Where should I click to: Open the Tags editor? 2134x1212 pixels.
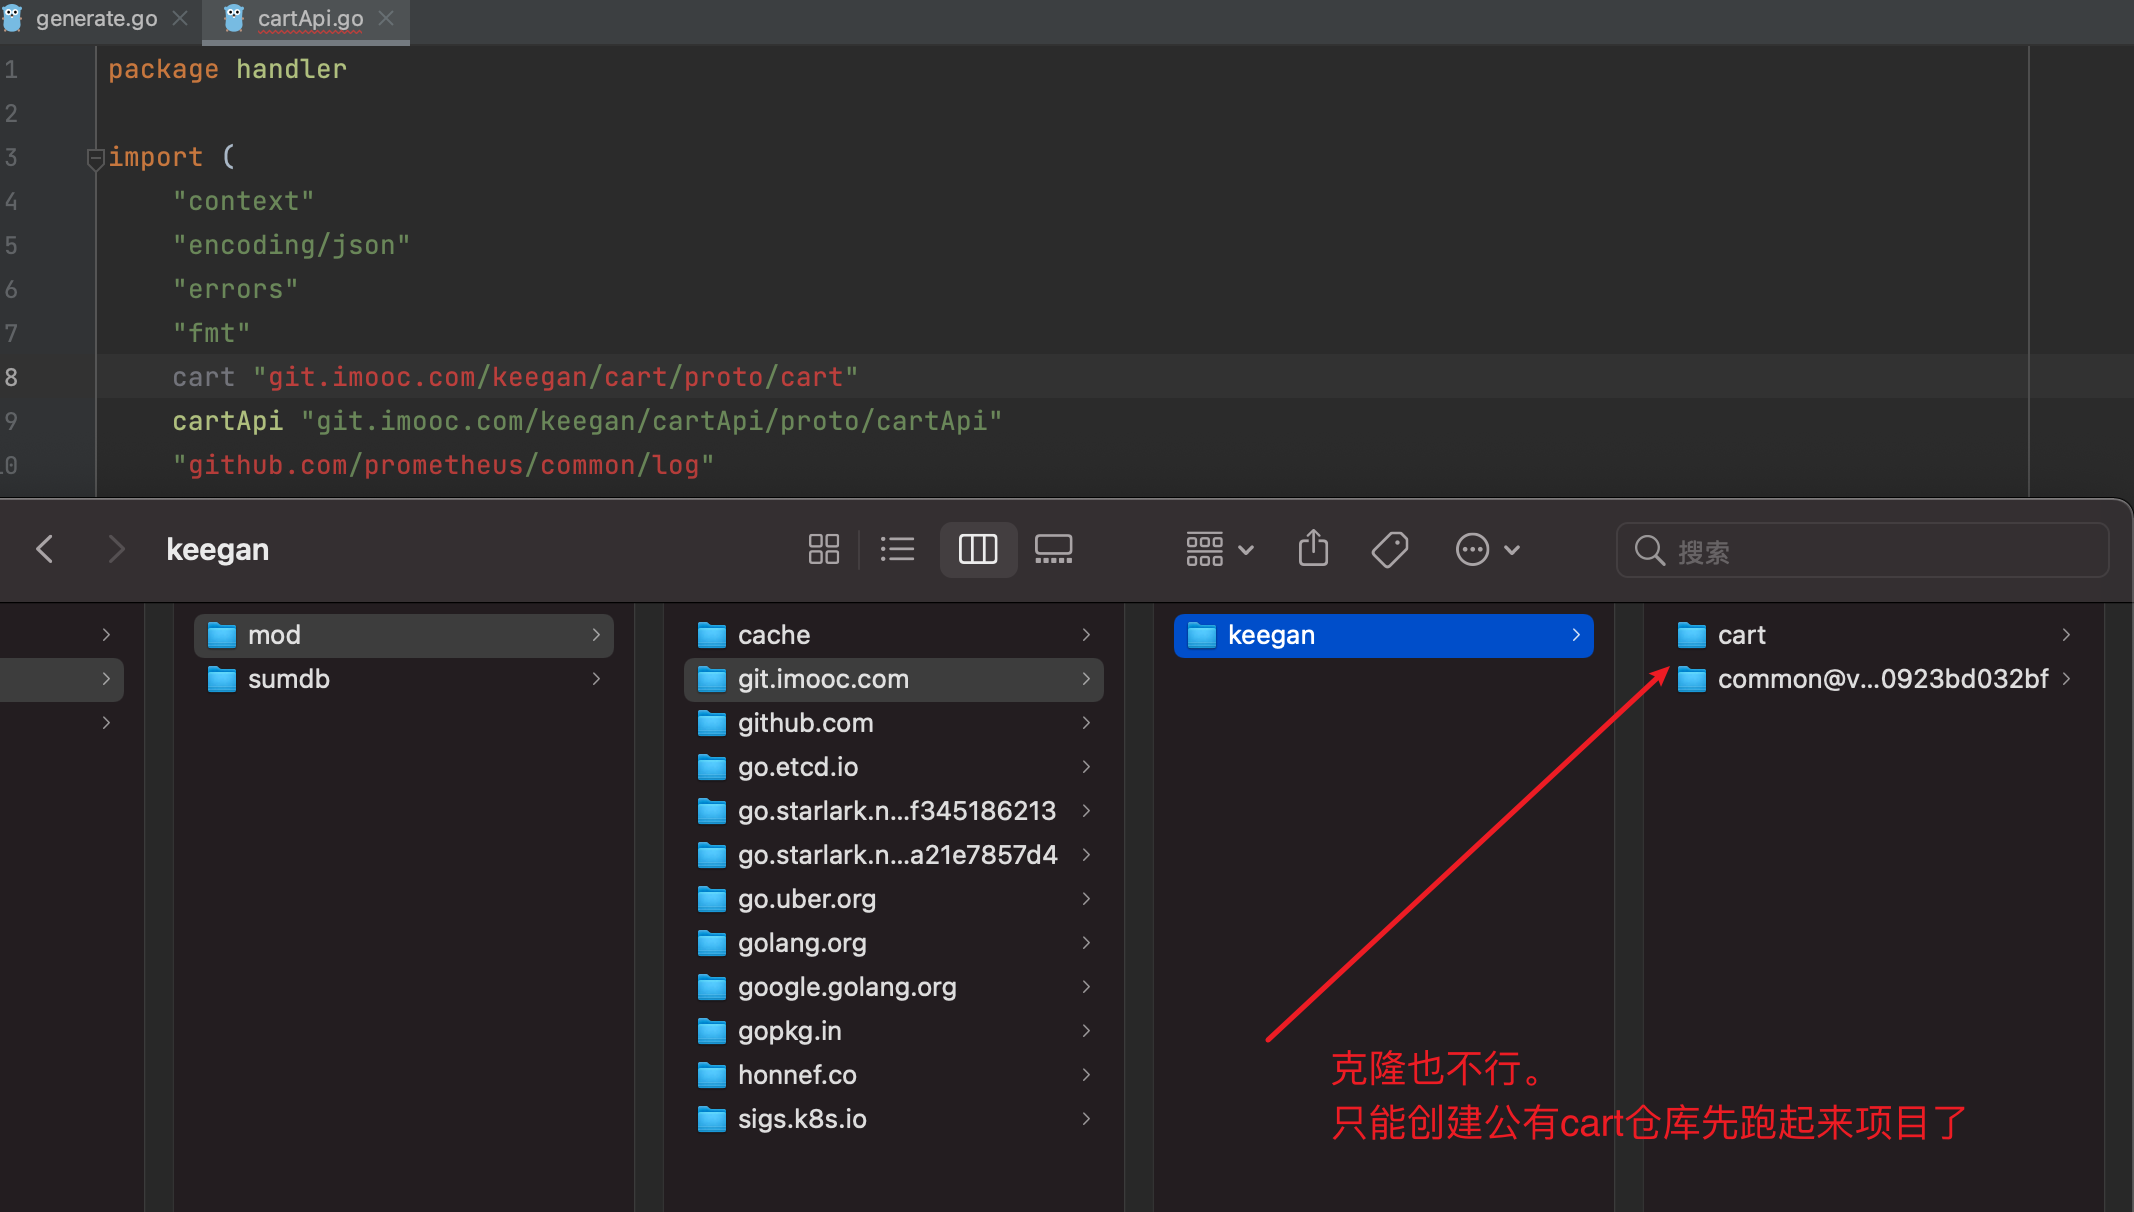(x=1390, y=549)
